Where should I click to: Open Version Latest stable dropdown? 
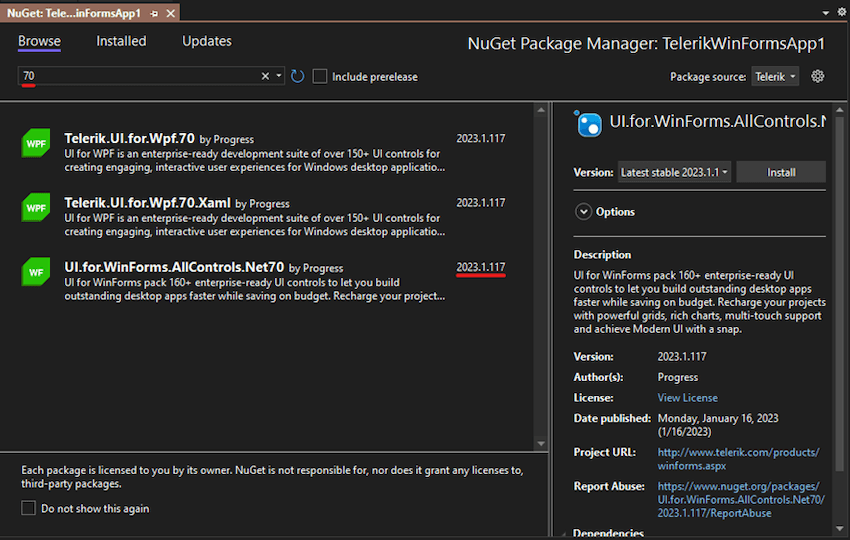coord(674,172)
